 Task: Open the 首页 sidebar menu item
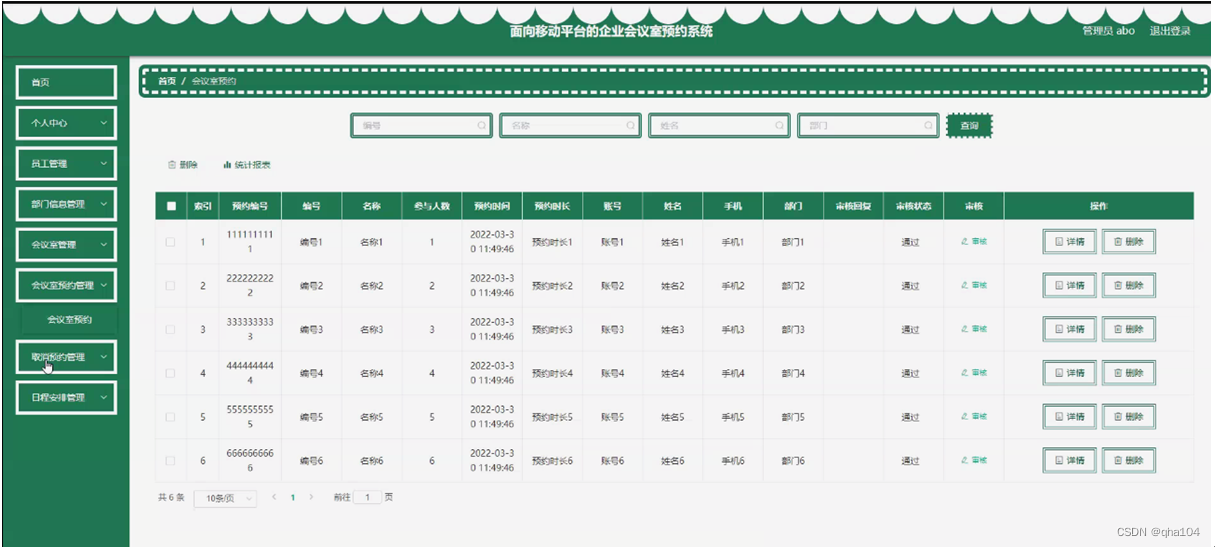67,82
